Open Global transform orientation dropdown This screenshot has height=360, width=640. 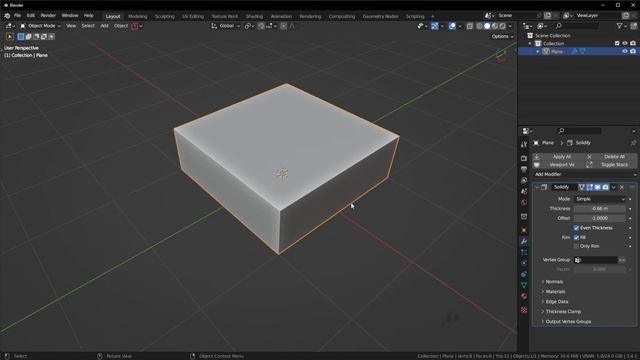click(226, 26)
